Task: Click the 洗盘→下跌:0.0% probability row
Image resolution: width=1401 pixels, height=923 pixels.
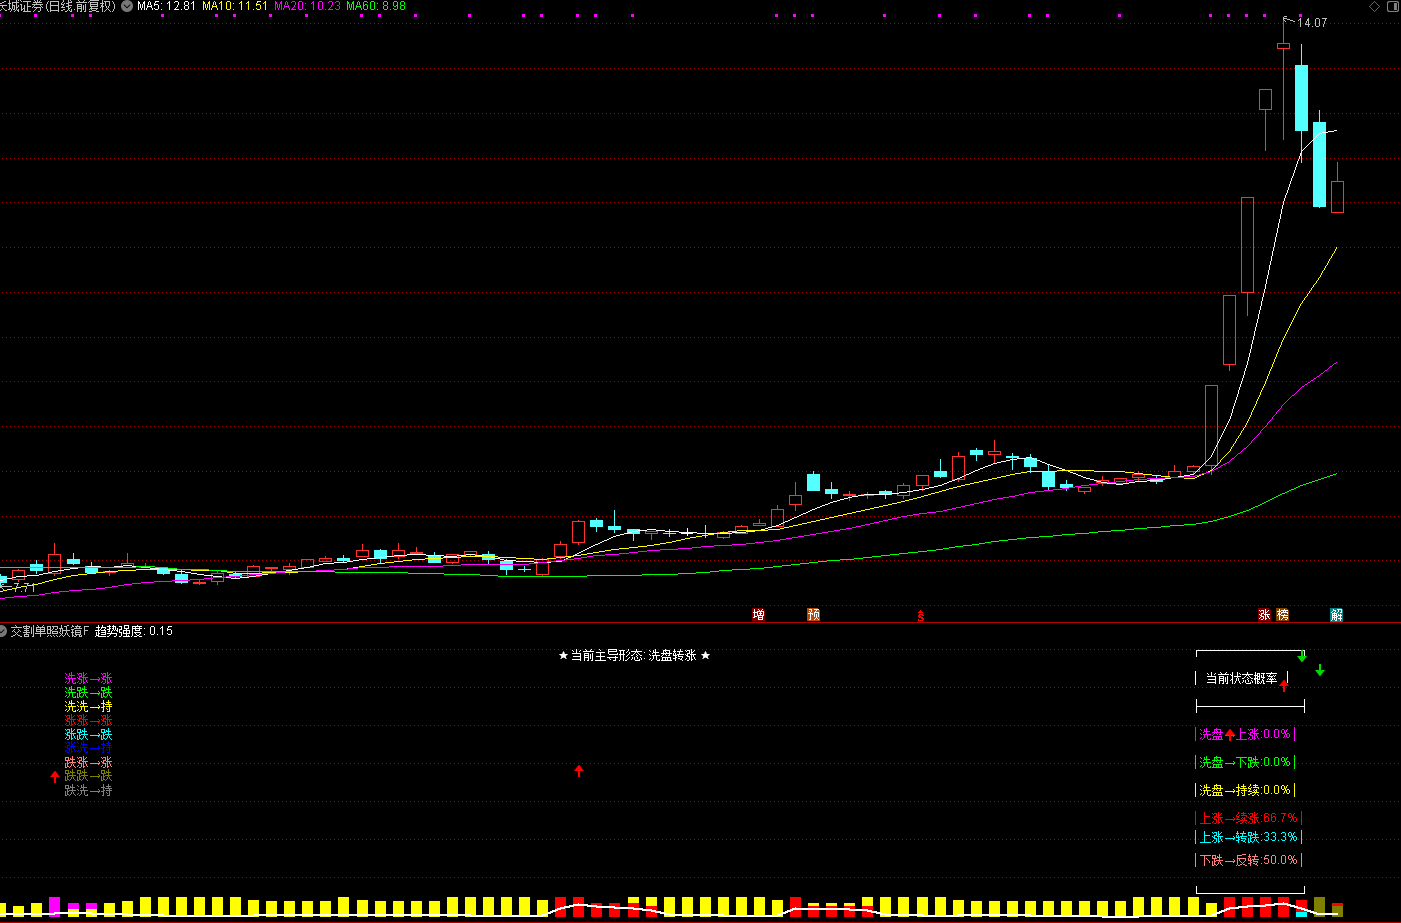Action: click(1245, 762)
